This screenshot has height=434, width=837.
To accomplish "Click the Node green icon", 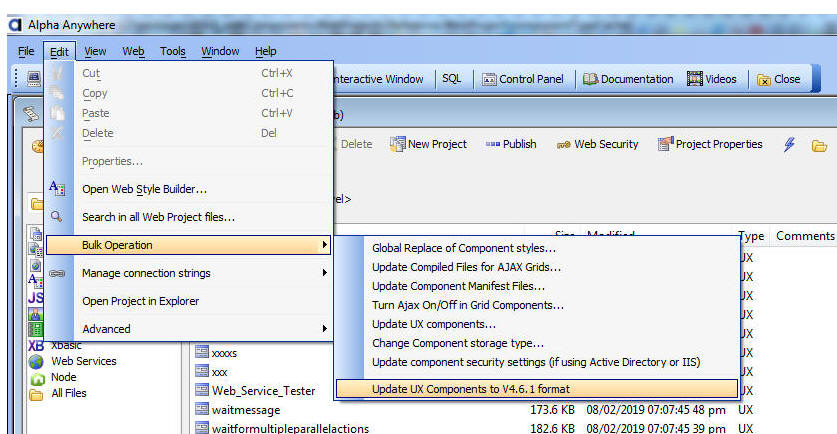I will 37,378.
